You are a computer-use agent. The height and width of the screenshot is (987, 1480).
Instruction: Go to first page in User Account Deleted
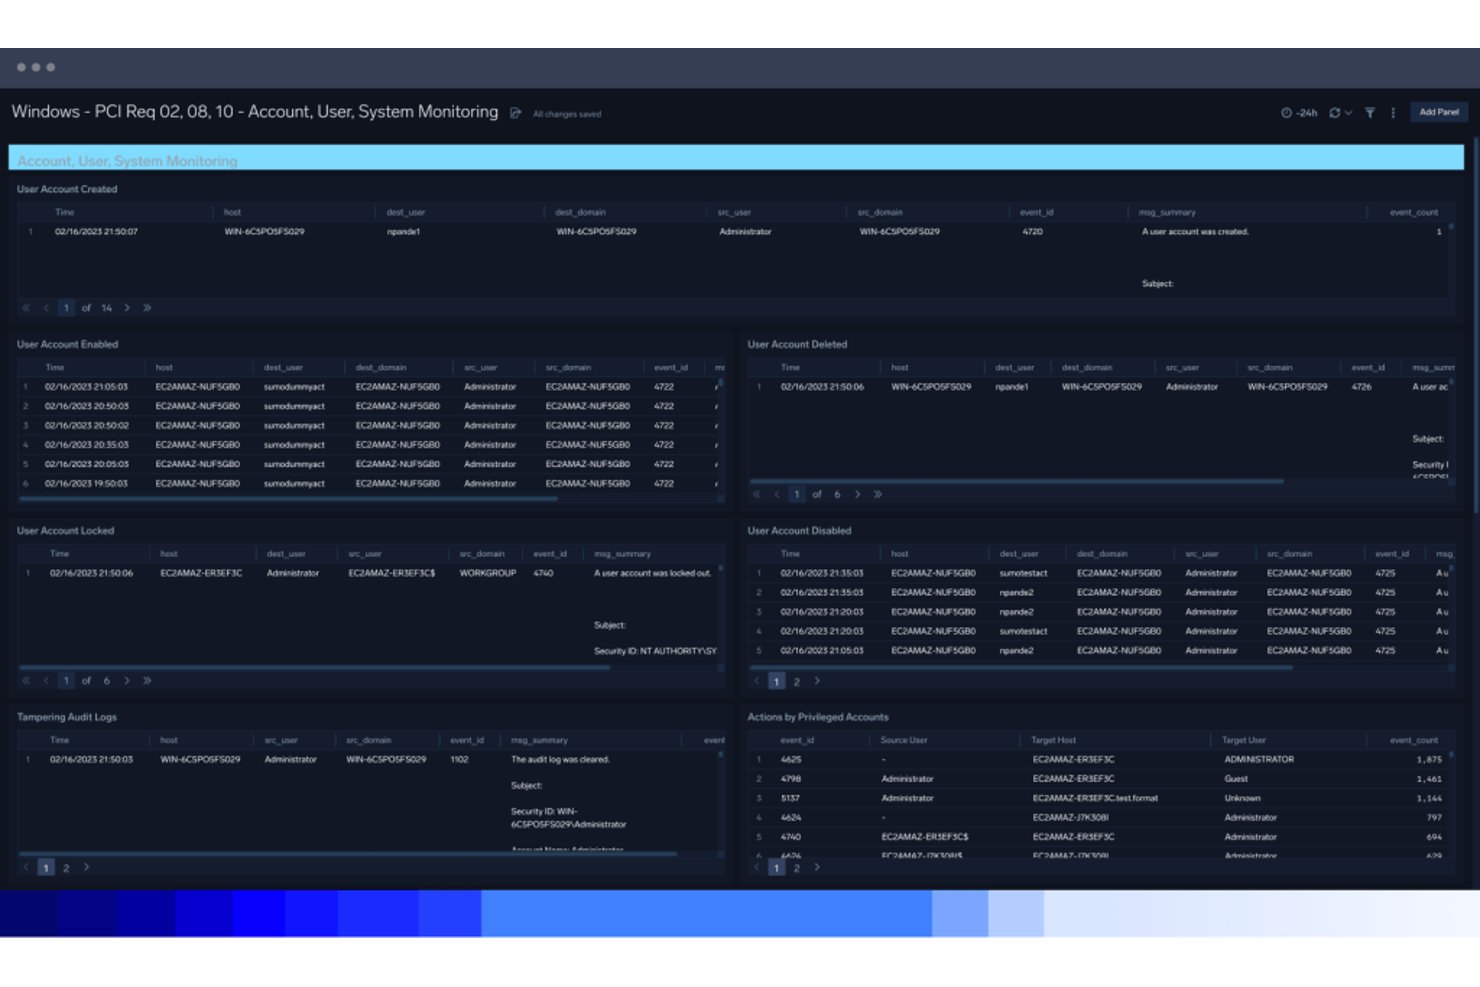coord(757,494)
